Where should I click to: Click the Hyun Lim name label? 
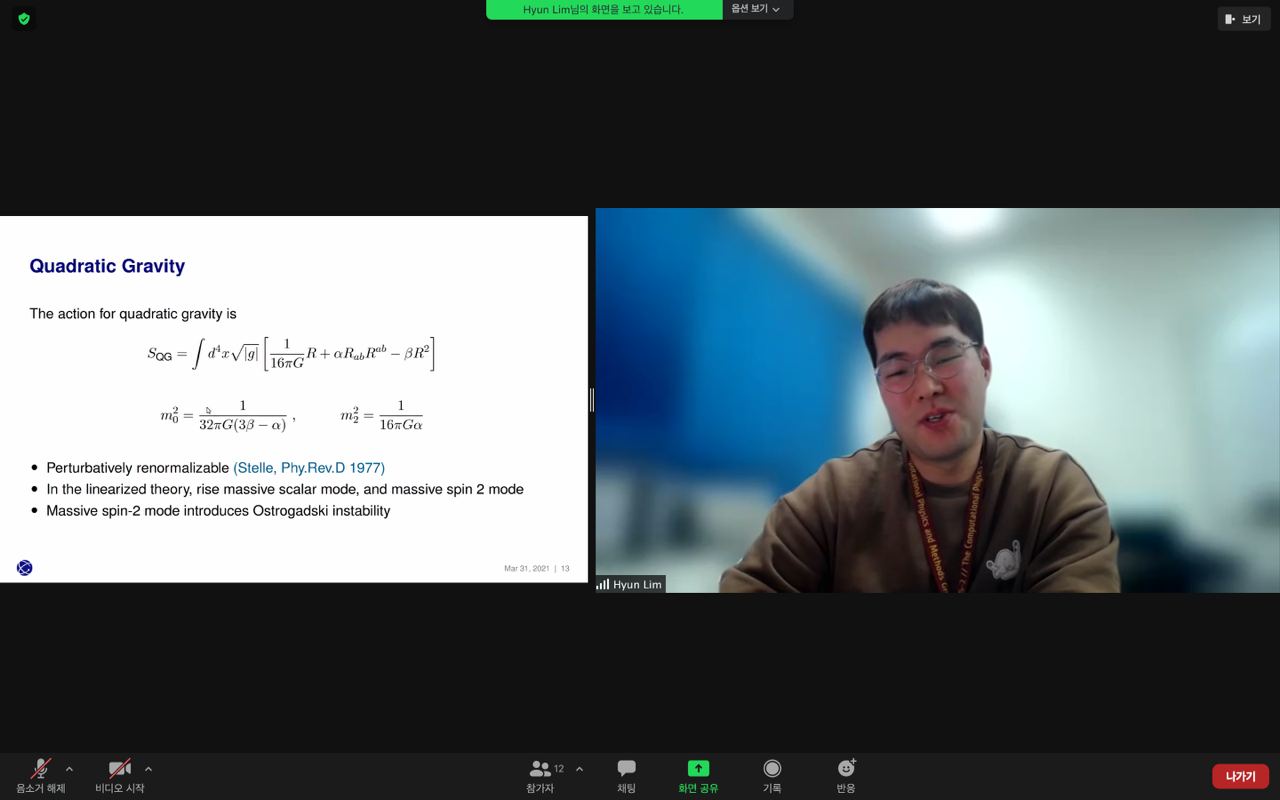[637, 584]
